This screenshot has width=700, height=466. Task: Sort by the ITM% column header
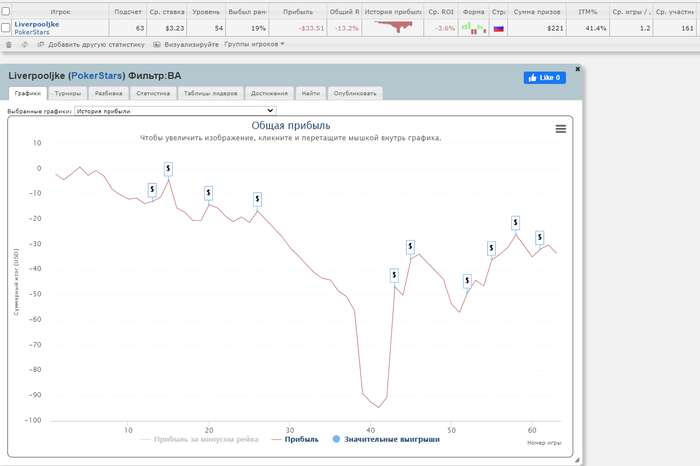point(588,12)
